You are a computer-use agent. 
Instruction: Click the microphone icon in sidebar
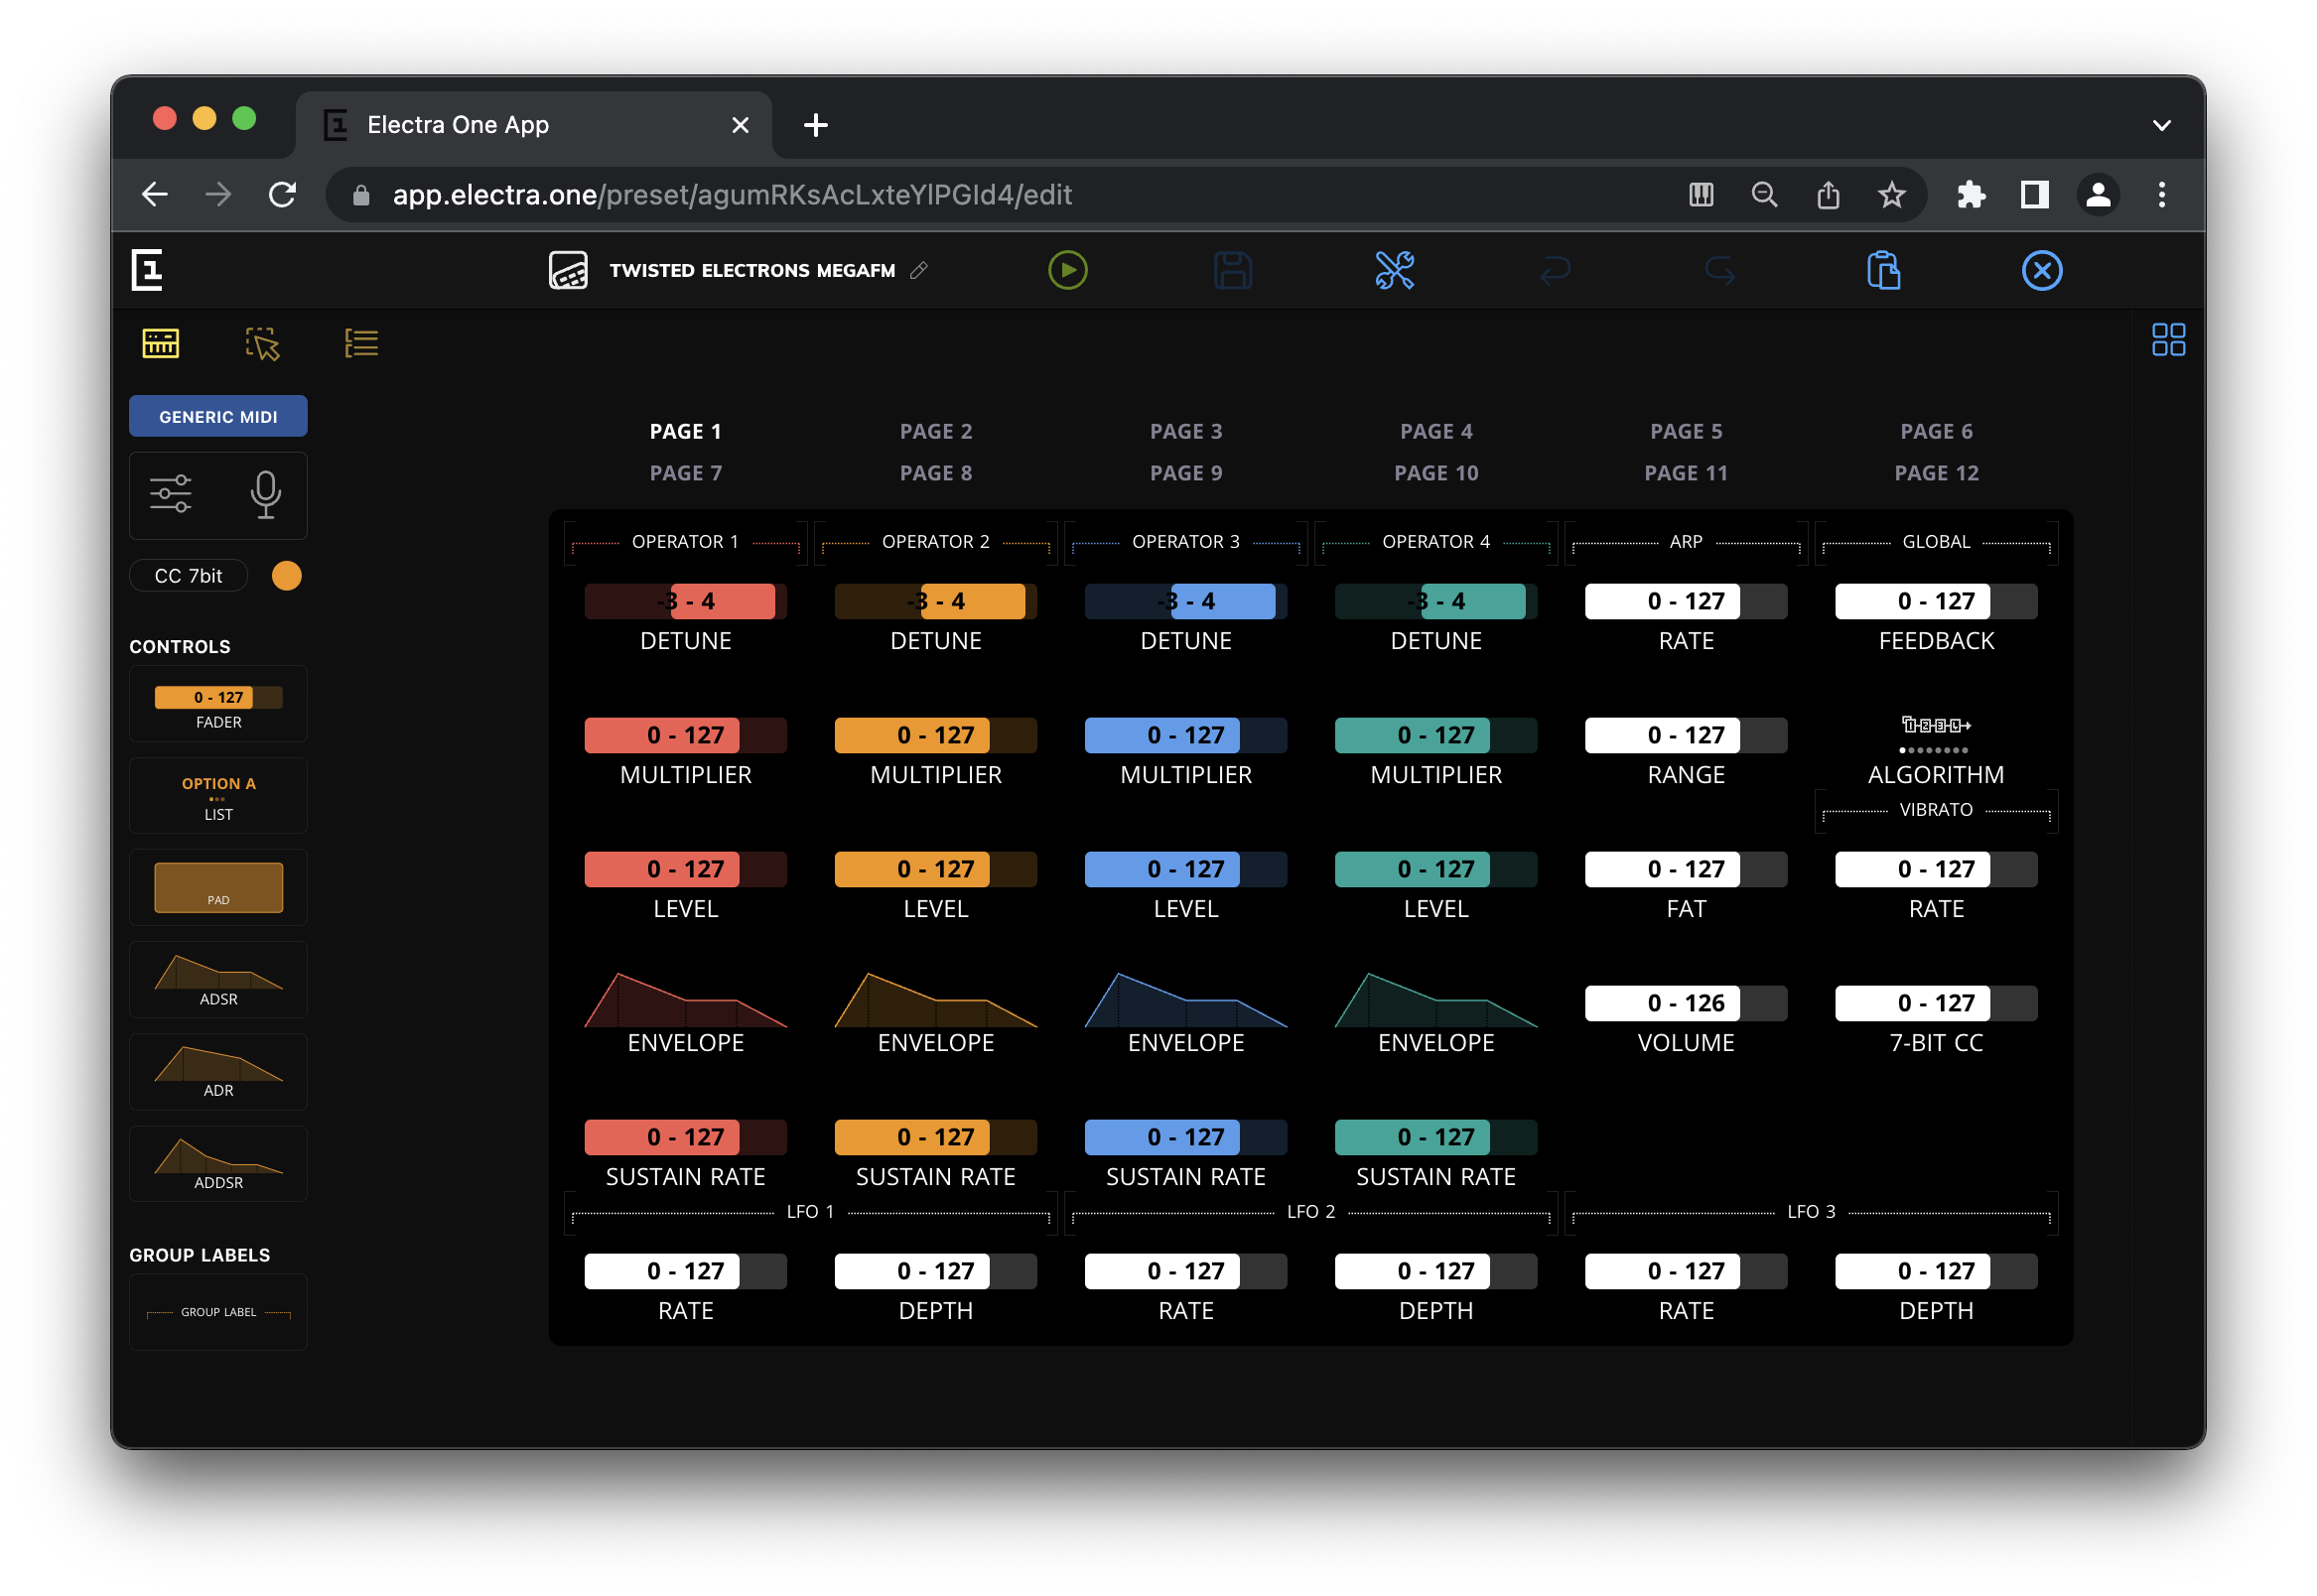tap(265, 494)
